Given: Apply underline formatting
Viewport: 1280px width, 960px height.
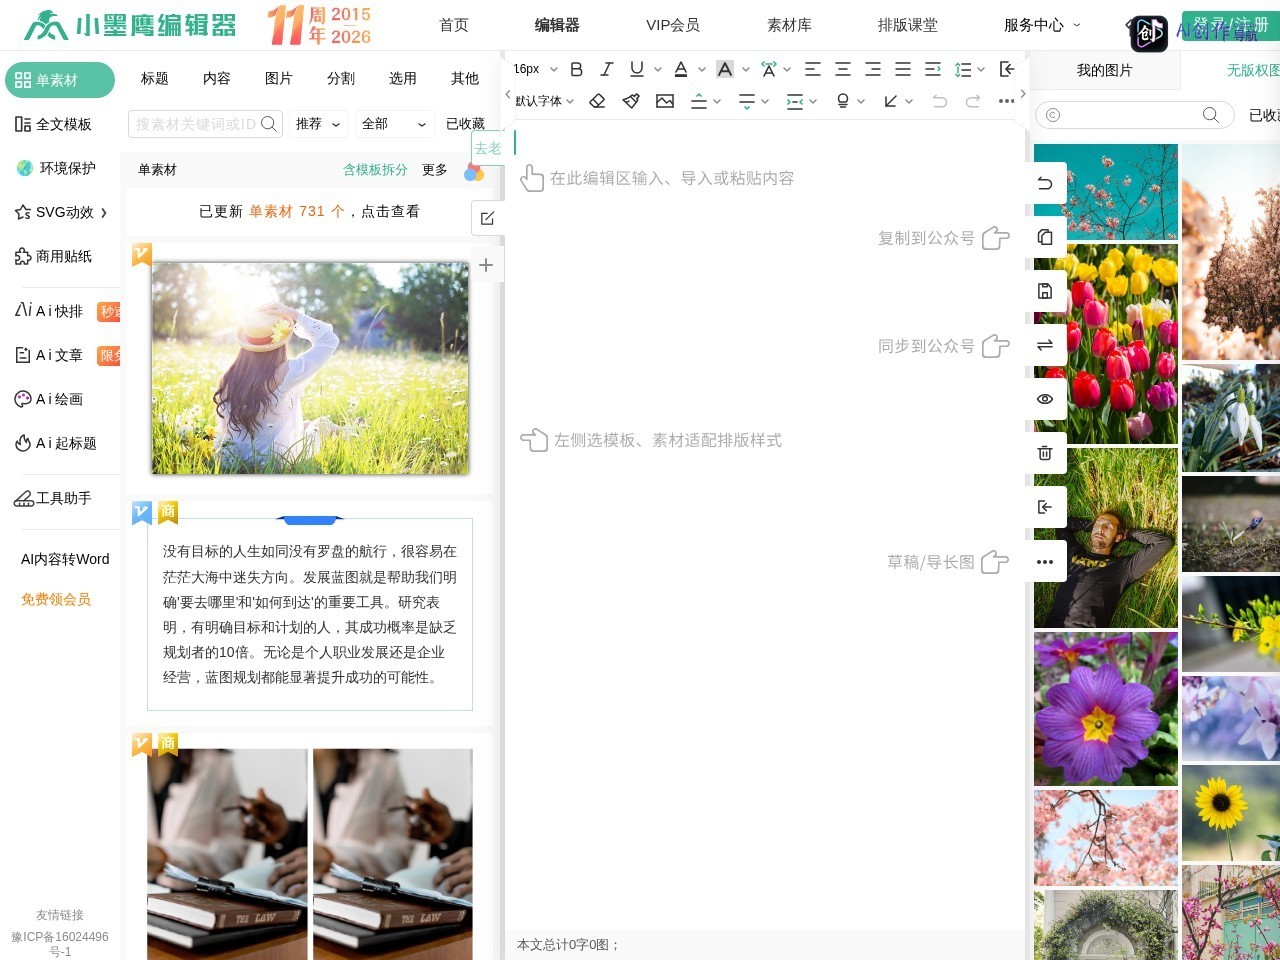Looking at the screenshot, I should (x=637, y=69).
